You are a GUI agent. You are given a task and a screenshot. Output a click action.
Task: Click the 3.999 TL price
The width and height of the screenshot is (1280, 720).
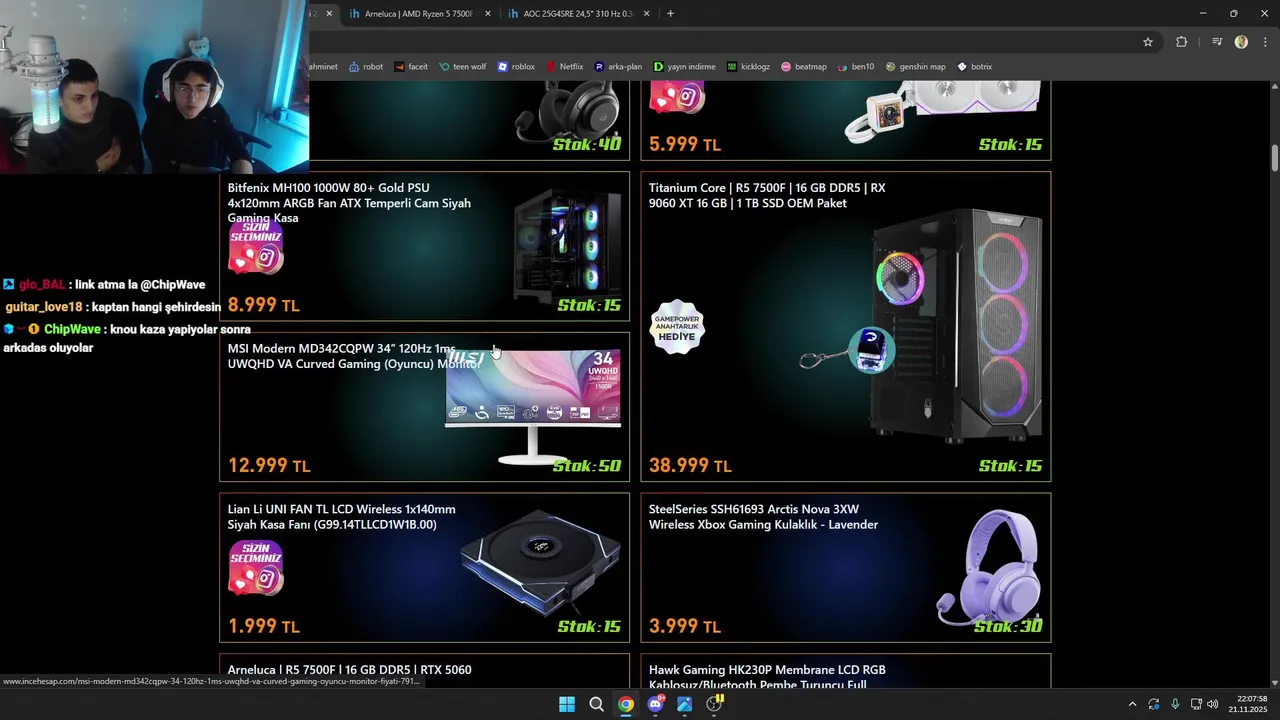pos(684,626)
